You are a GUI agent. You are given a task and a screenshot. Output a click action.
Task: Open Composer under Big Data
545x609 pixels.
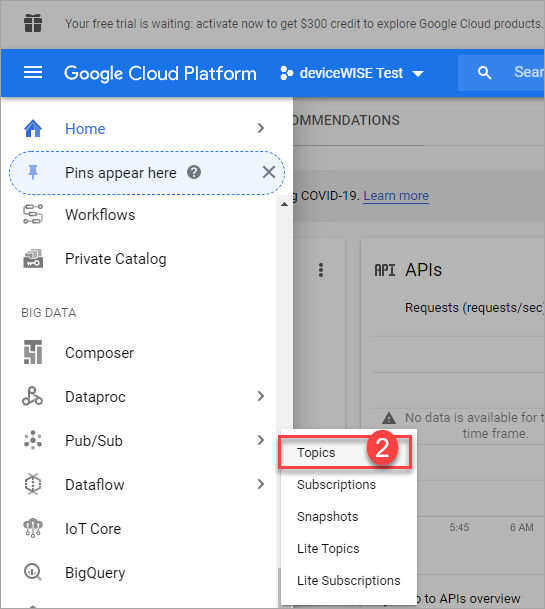point(99,353)
